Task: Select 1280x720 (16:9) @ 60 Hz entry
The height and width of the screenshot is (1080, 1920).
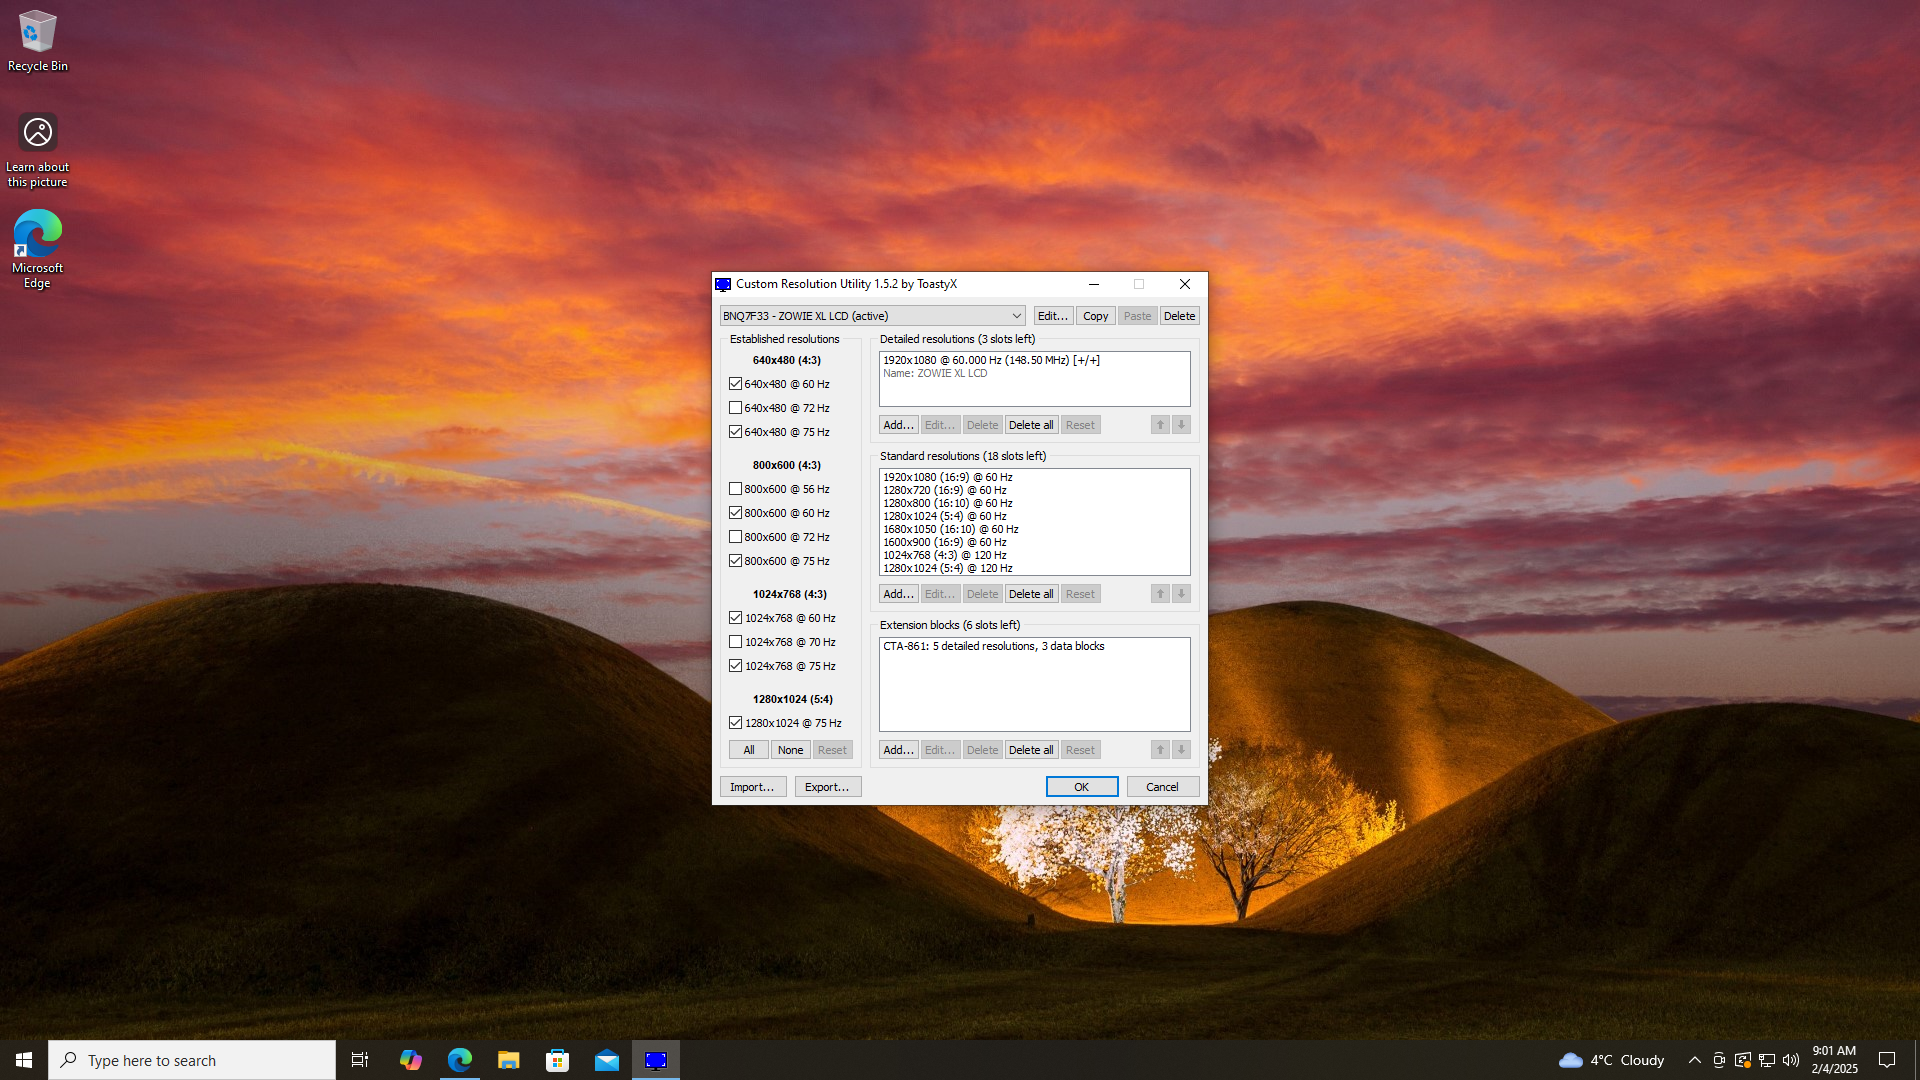Action: (x=1034, y=490)
